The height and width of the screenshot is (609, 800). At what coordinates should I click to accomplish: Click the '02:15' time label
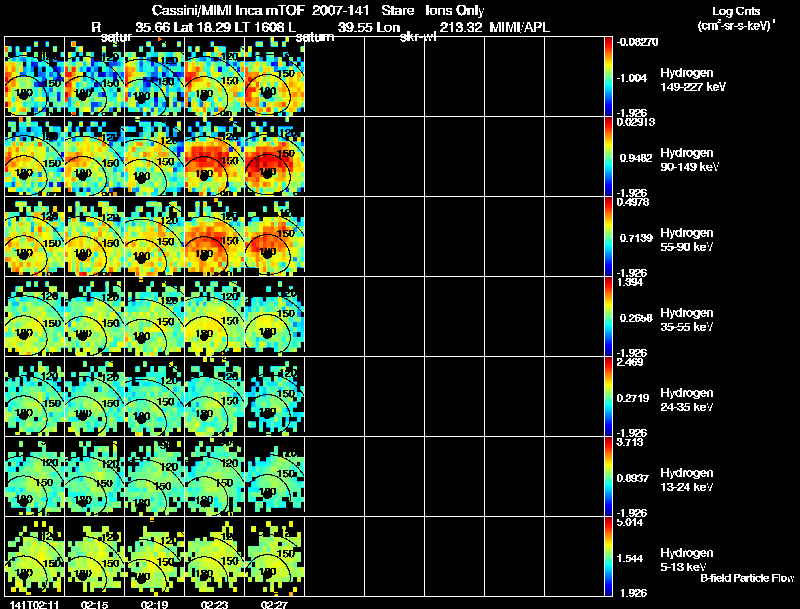tap(94, 604)
